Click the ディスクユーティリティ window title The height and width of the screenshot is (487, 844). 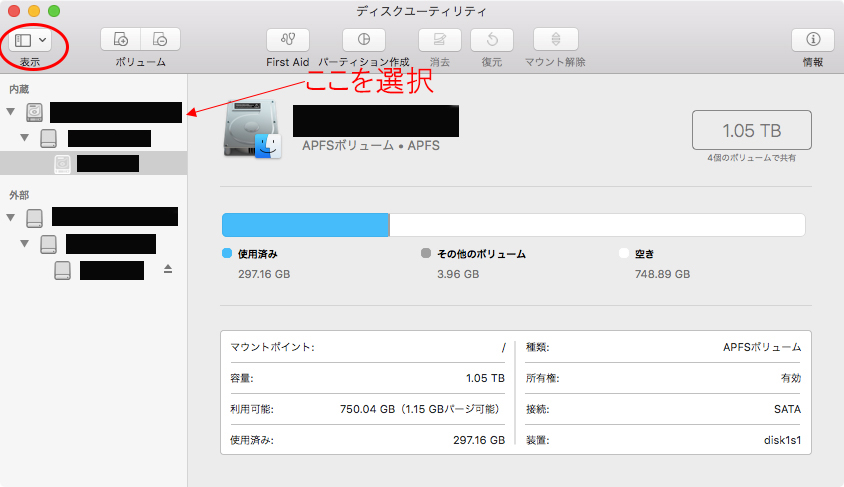click(x=421, y=11)
